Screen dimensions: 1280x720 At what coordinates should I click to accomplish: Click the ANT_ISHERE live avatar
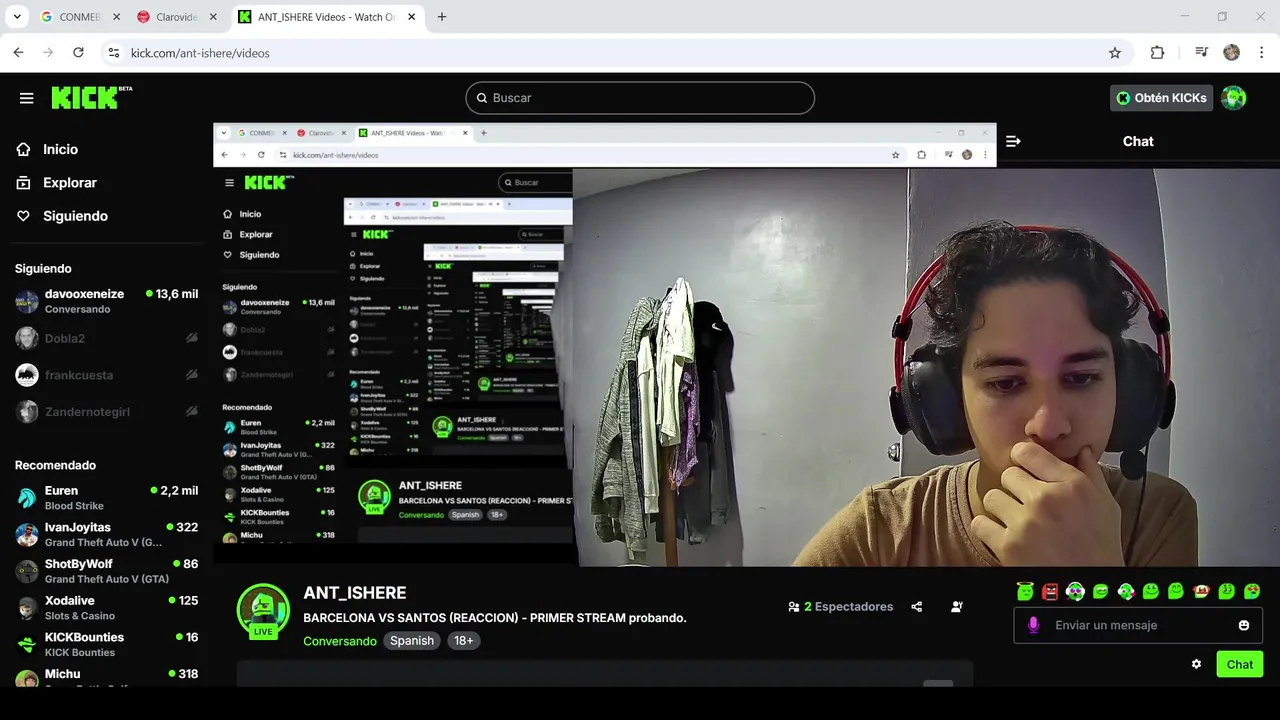tap(263, 611)
